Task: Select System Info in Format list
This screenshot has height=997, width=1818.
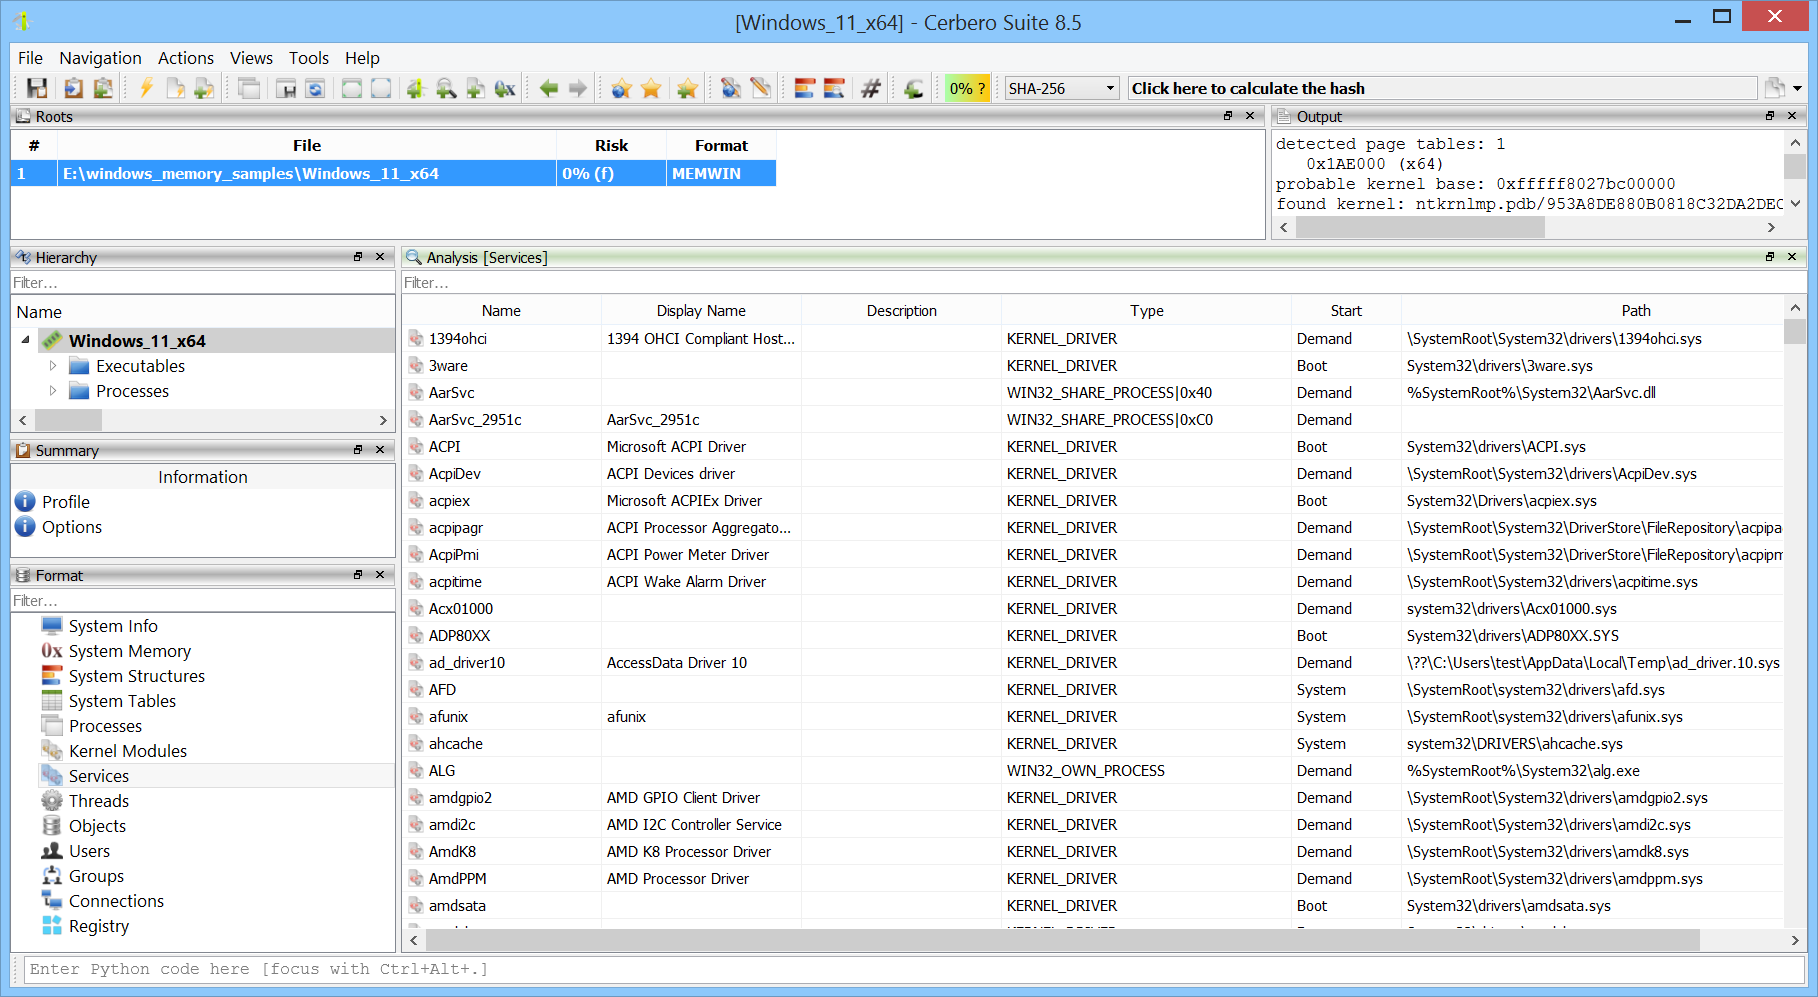Action: pyautogui.click(x=113, y=626)
